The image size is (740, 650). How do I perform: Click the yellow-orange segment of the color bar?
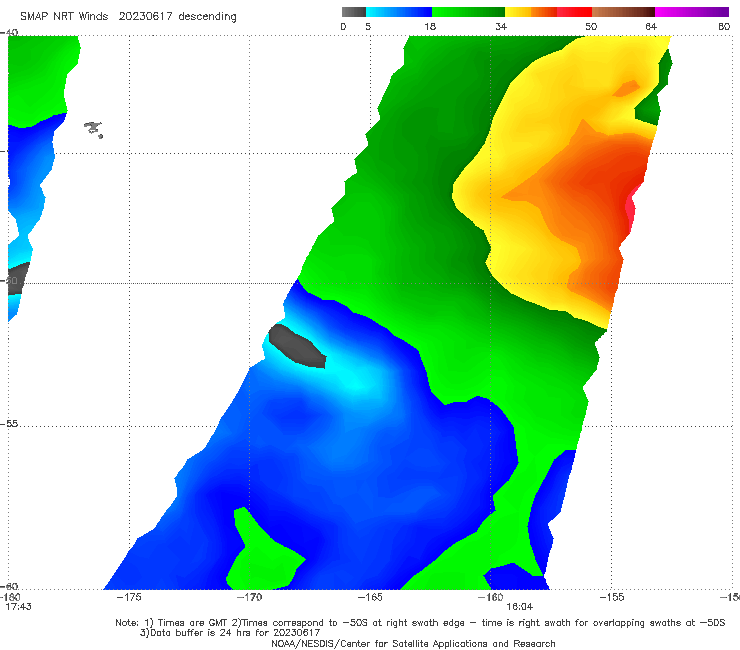coord(531,12)
